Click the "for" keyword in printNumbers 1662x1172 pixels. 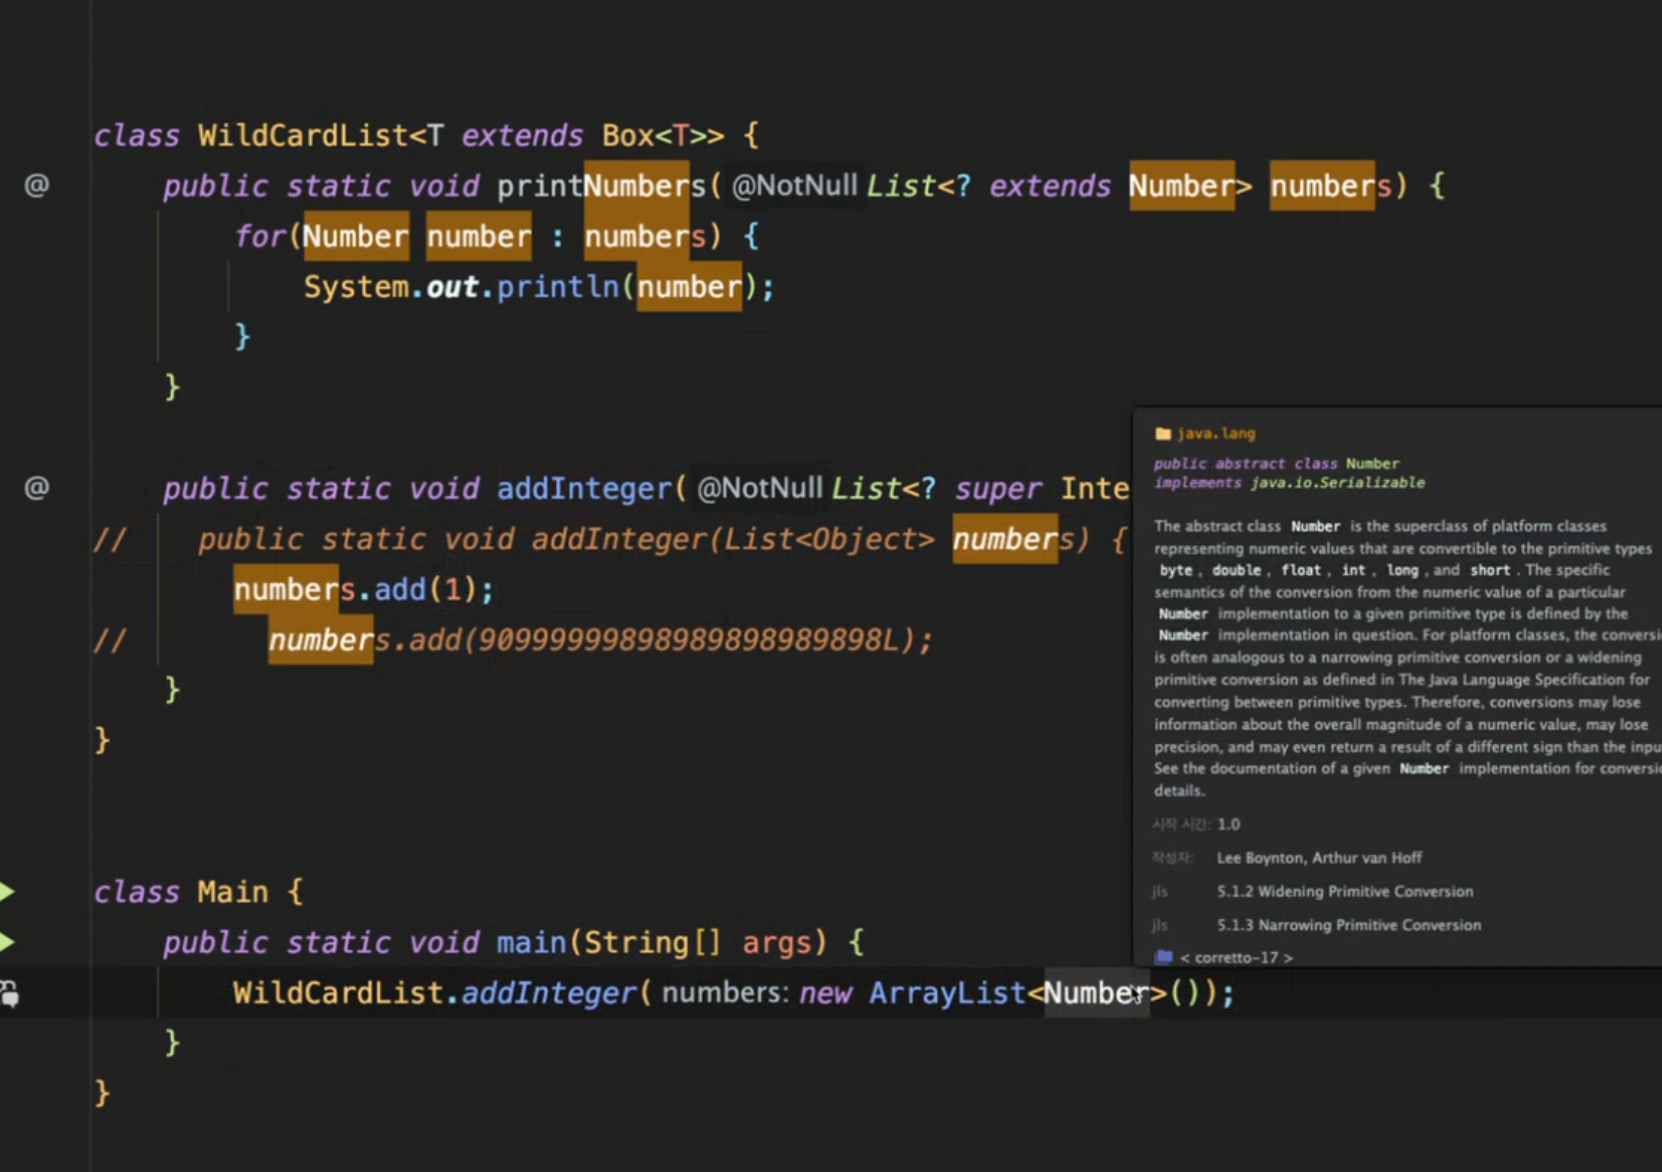click(260, 237)
